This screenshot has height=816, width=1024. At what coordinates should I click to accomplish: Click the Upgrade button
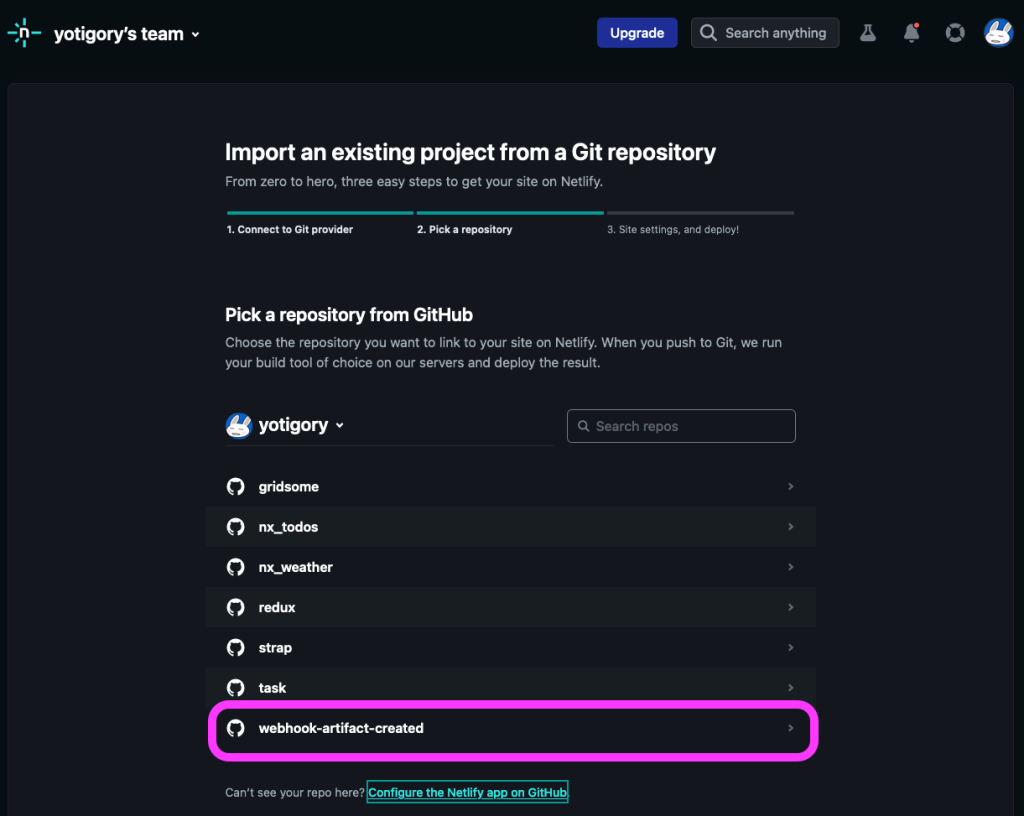[637, 33]
